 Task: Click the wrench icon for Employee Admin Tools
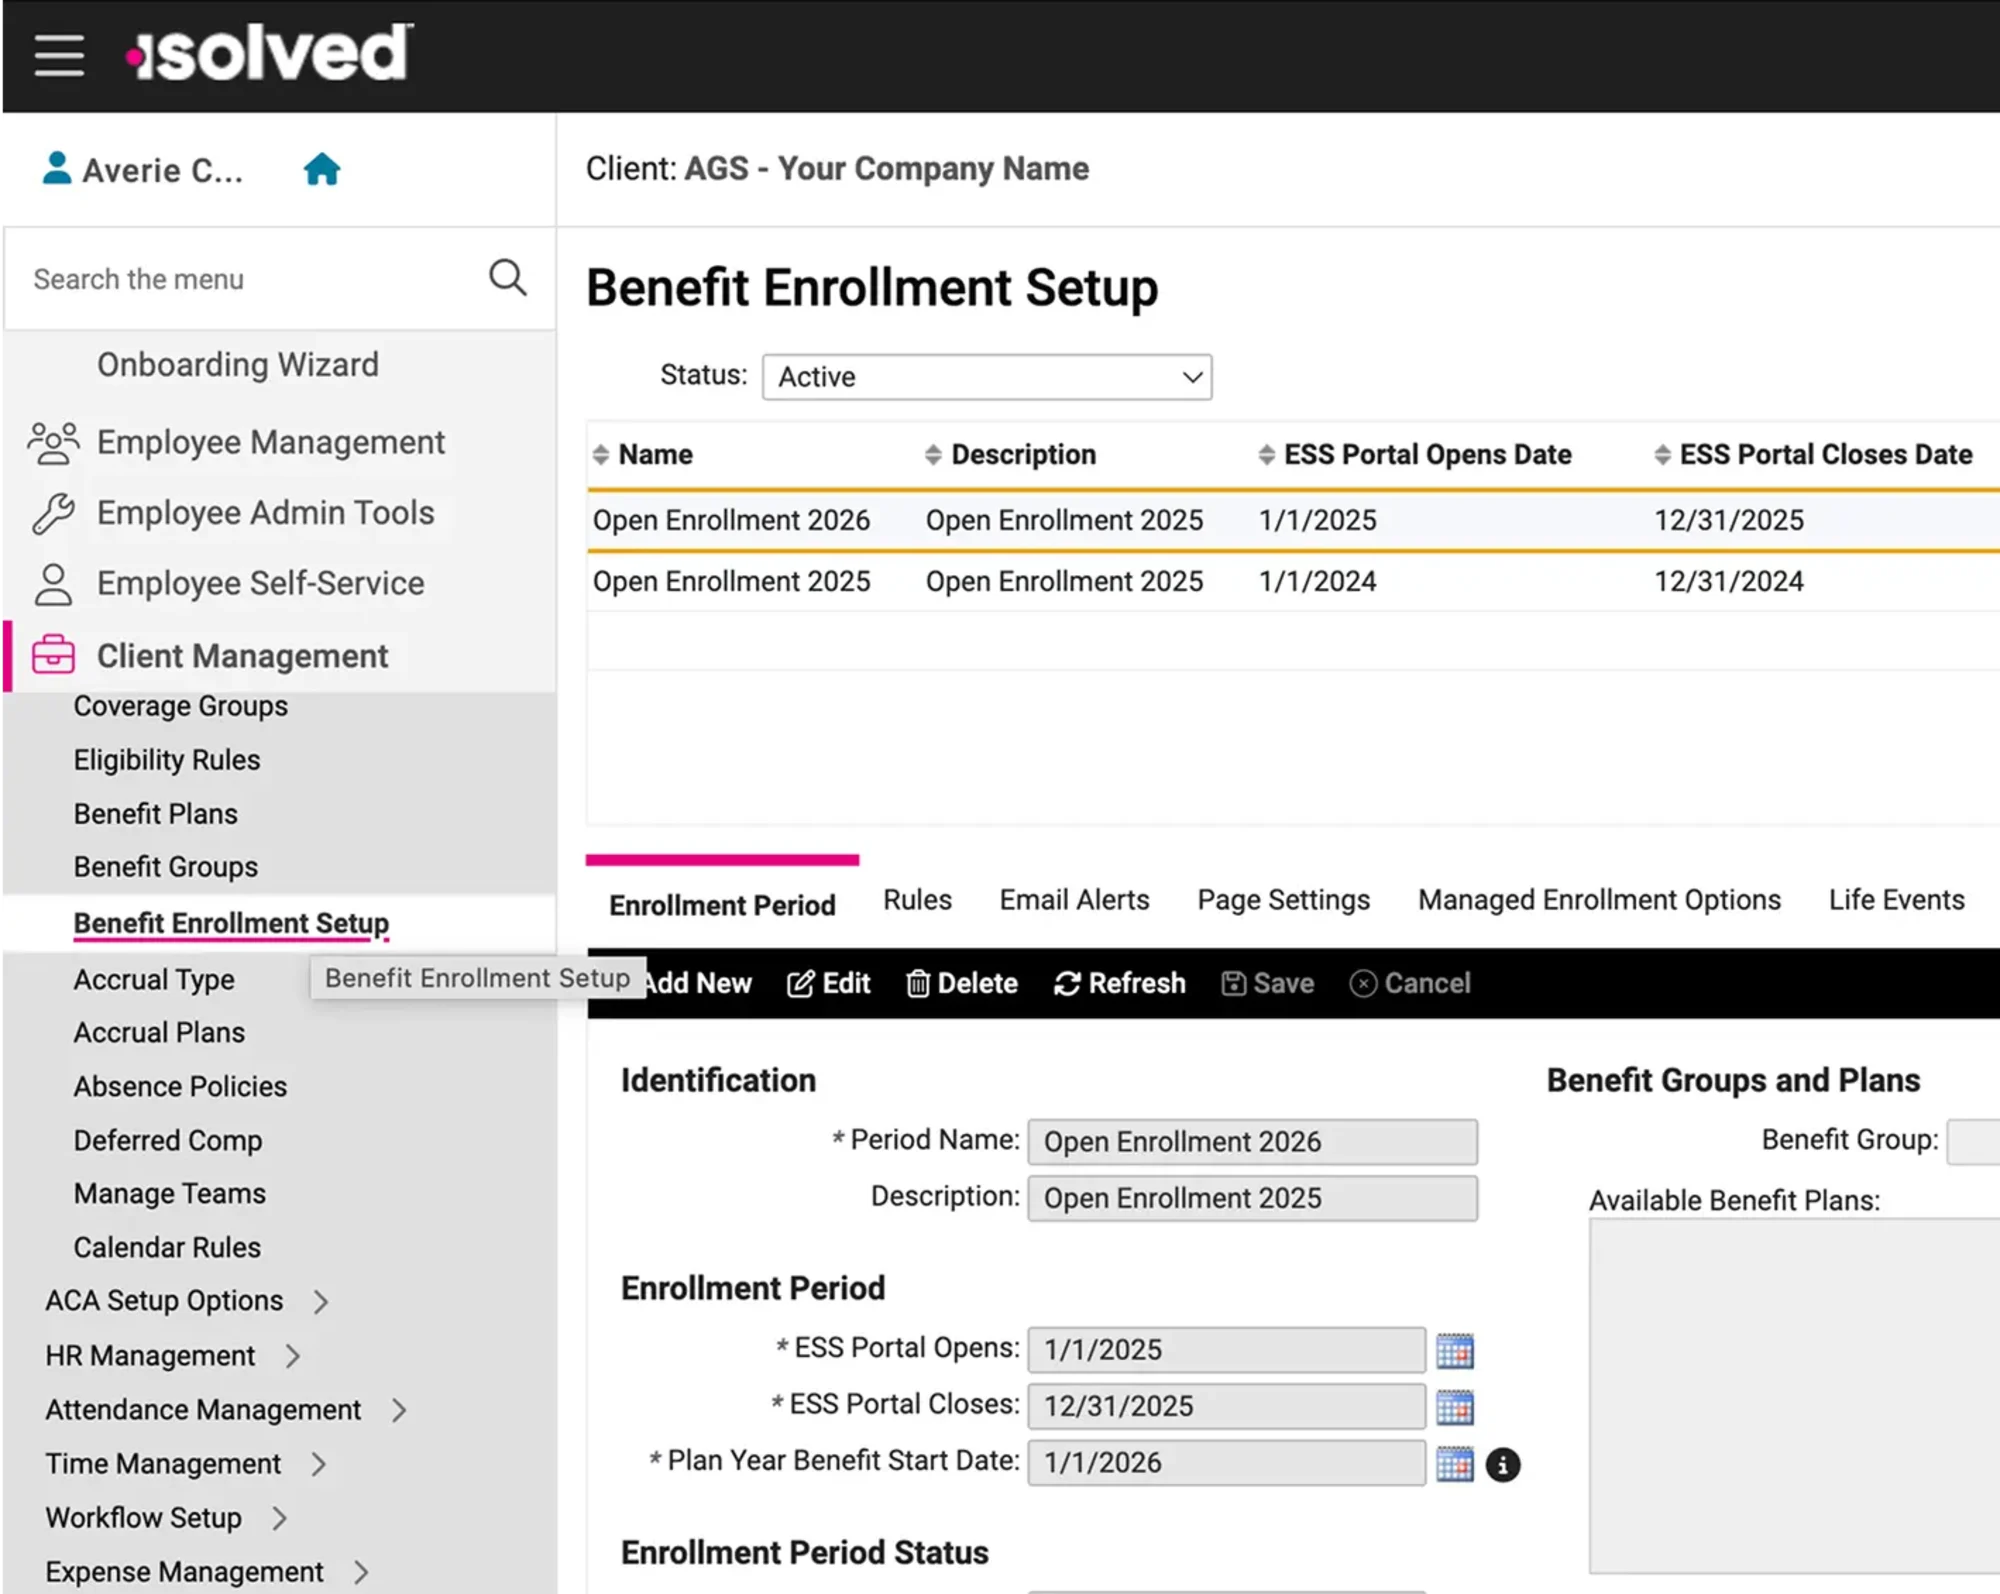point(52,512)
